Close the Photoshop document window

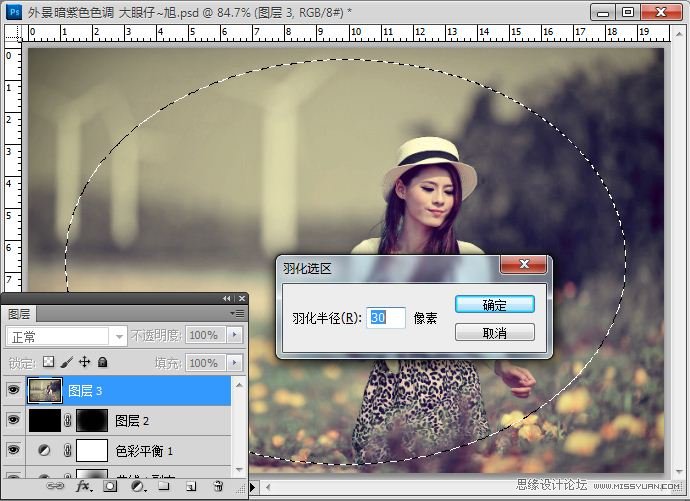tap(661, 12)
